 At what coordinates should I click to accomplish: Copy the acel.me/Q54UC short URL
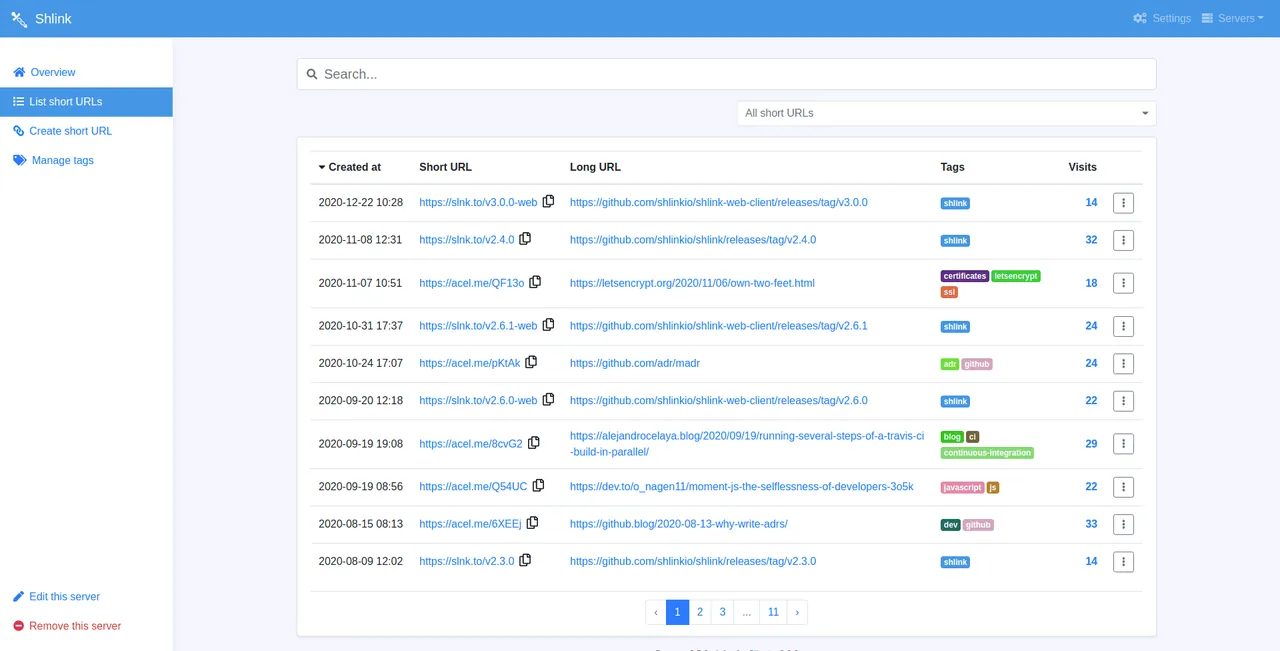[538, 486]
